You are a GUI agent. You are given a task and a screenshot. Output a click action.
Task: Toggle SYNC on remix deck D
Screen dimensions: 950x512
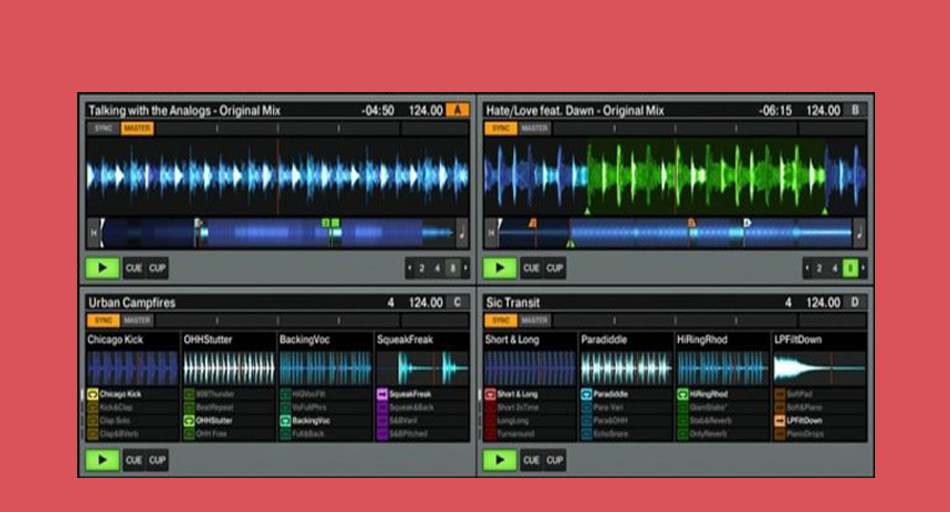pyautogui.click(x=501, y=321)
